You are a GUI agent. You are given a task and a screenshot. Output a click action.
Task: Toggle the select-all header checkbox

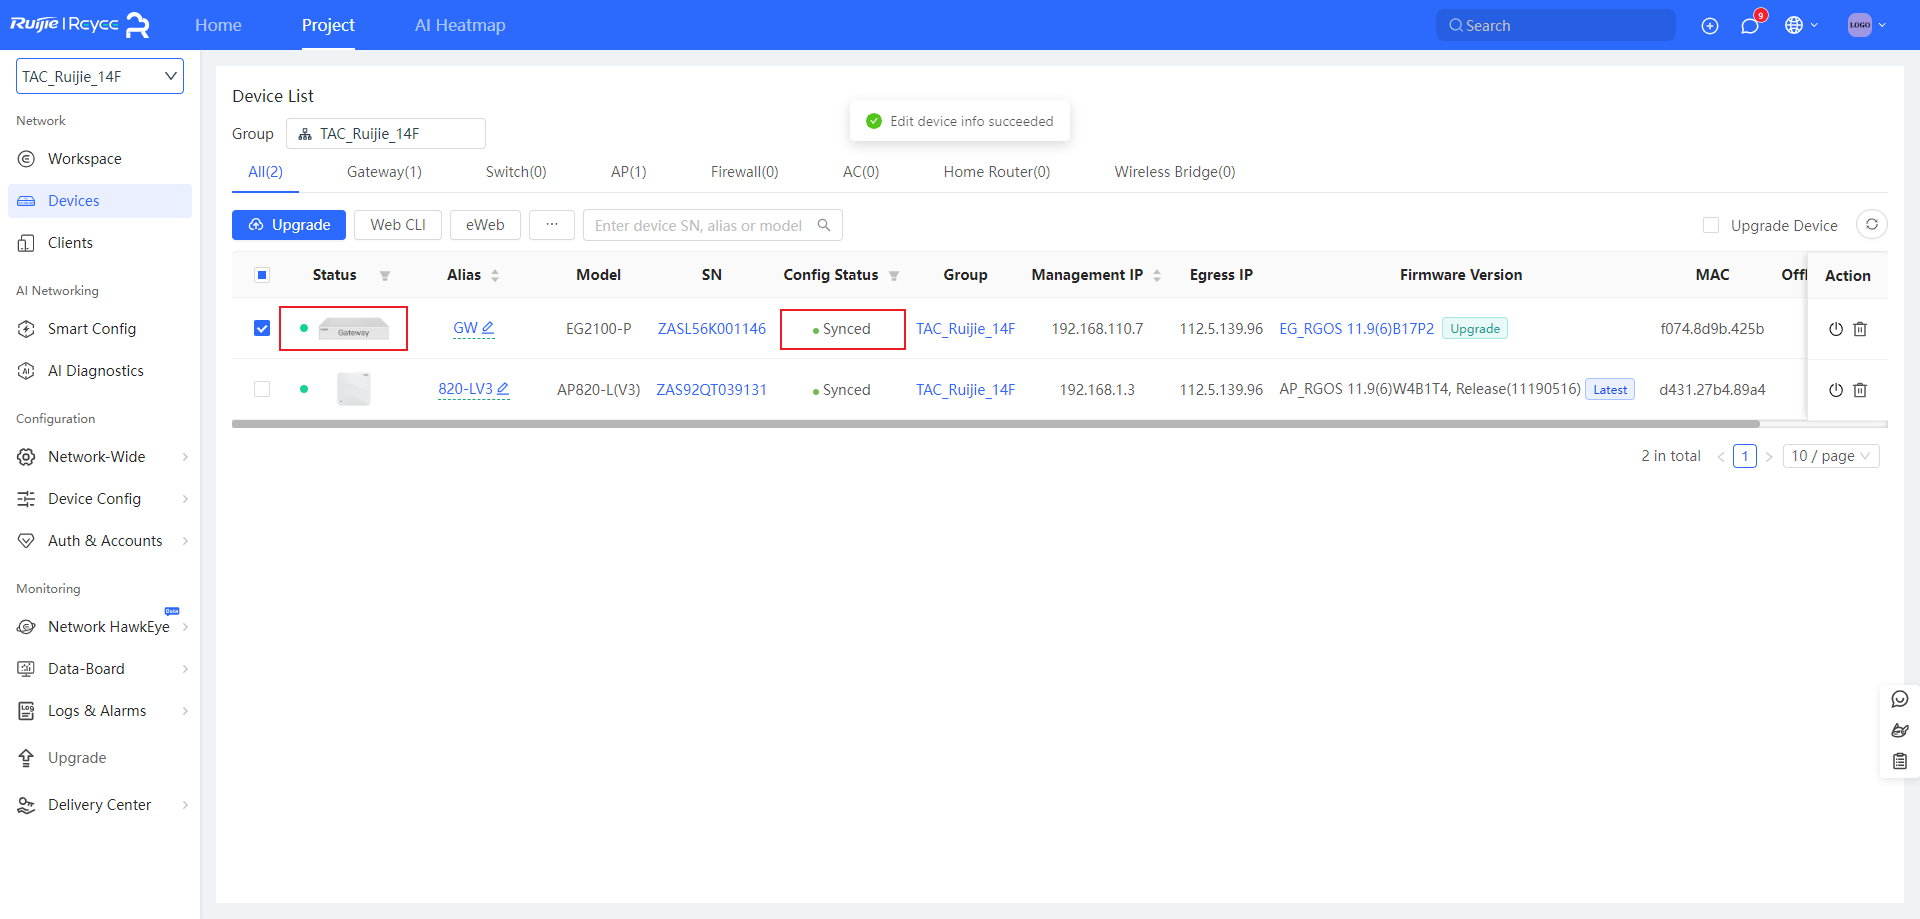tap(262, 275)
